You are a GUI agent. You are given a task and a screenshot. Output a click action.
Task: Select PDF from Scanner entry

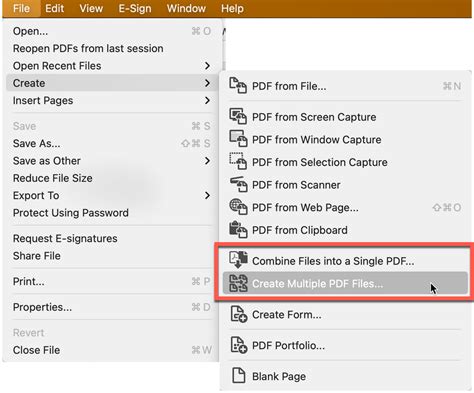(x=345, y=185)
